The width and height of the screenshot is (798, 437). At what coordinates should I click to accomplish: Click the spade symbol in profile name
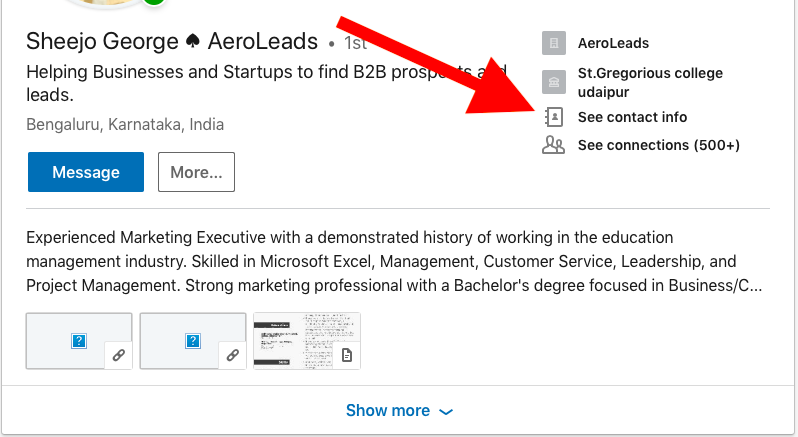[192, 41]
